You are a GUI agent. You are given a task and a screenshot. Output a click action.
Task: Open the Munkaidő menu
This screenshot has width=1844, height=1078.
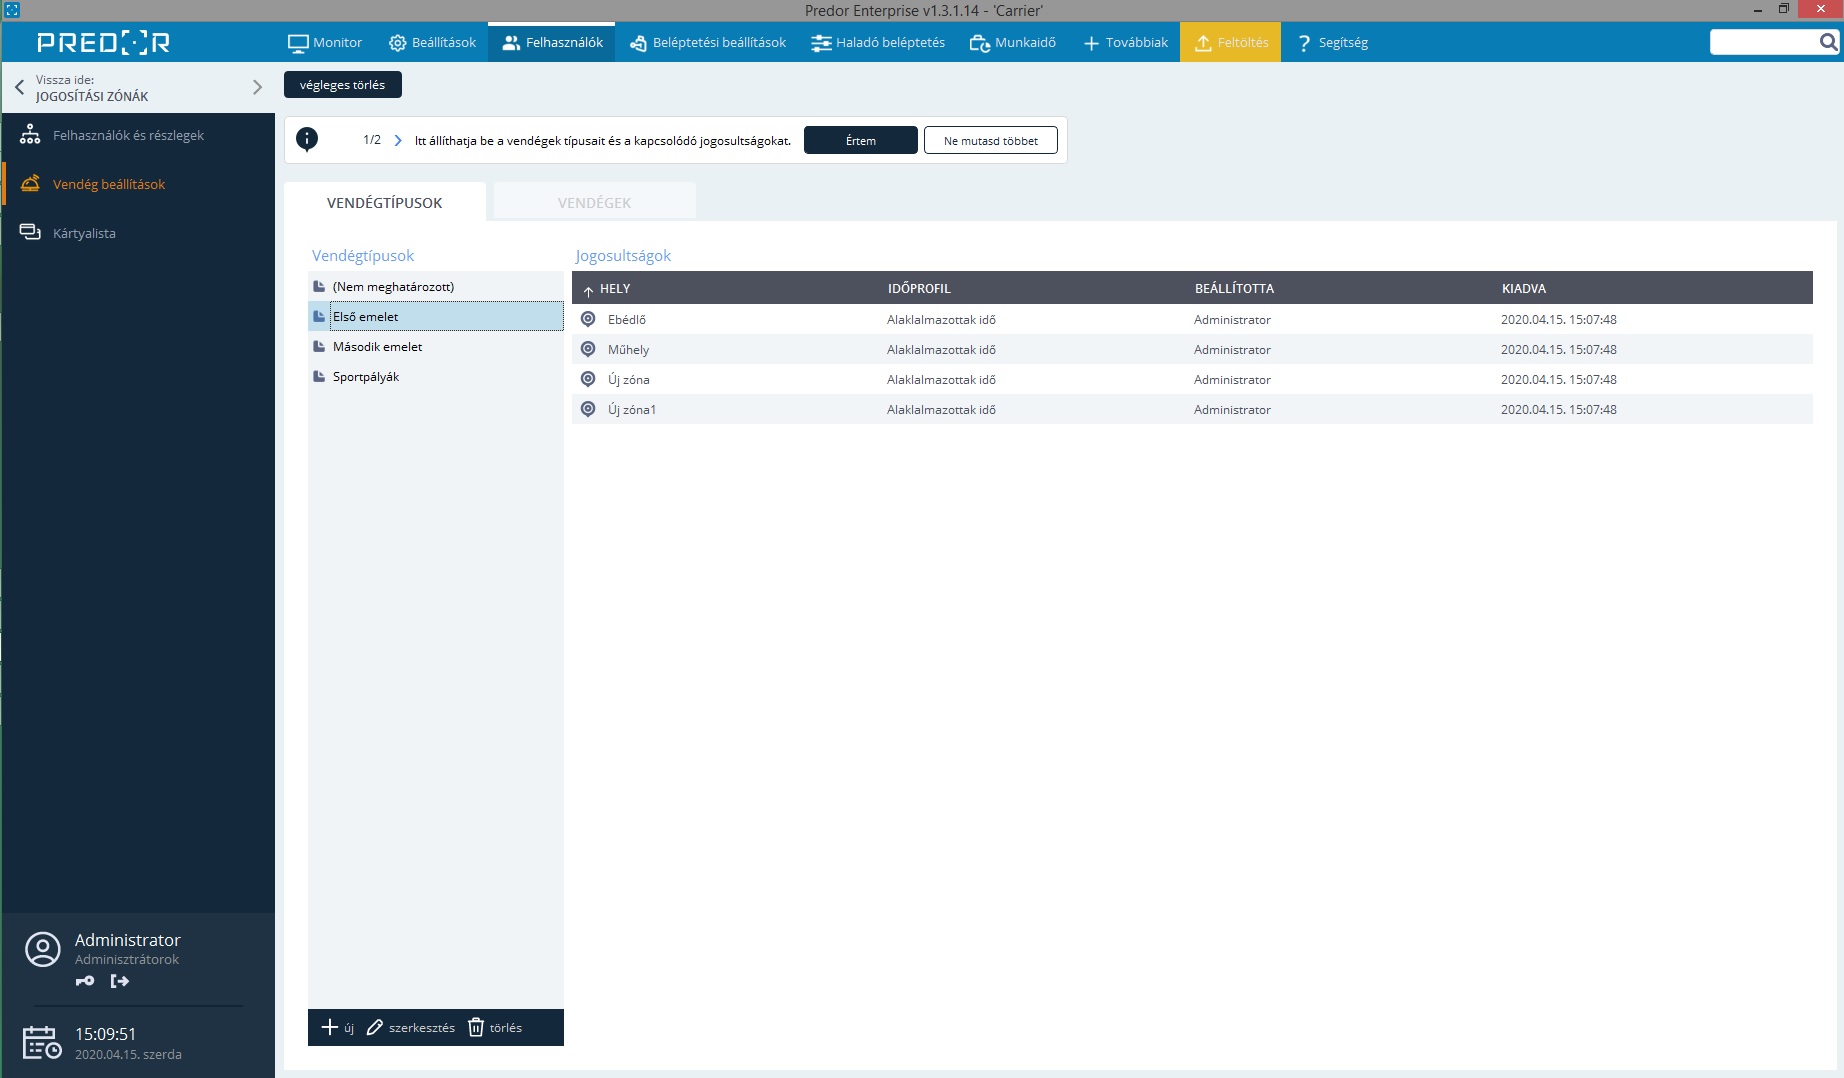click(1013, 42)
